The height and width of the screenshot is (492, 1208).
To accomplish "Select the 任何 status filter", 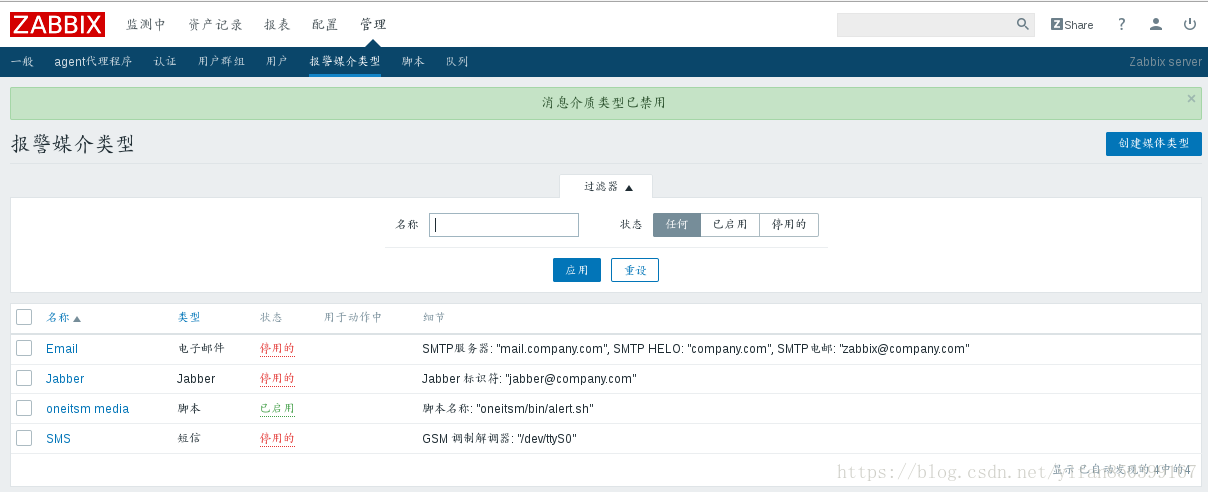I will [x=677, y=225].
